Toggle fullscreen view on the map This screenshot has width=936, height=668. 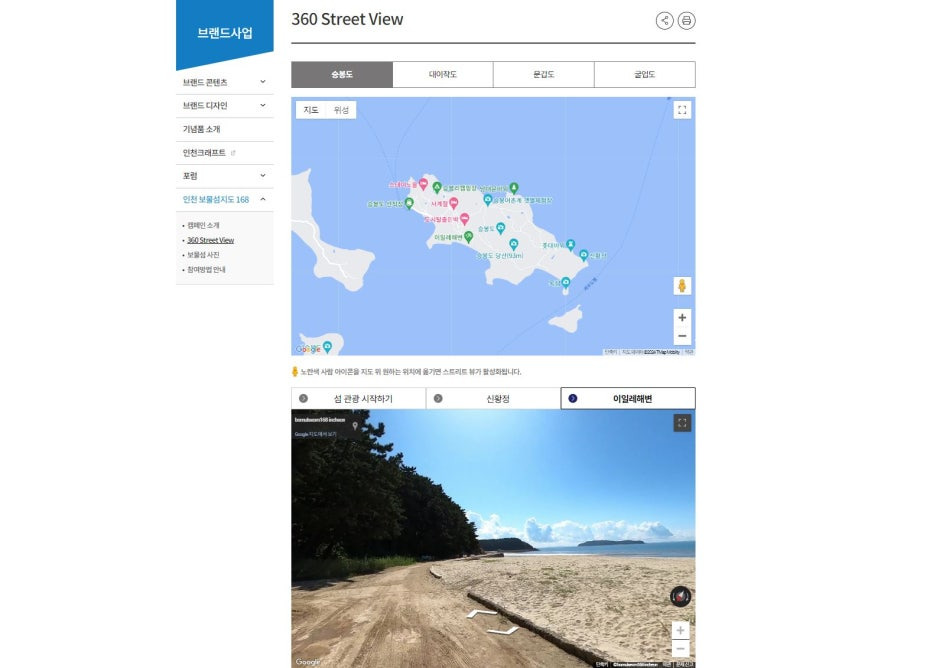[x=682, y=110]
